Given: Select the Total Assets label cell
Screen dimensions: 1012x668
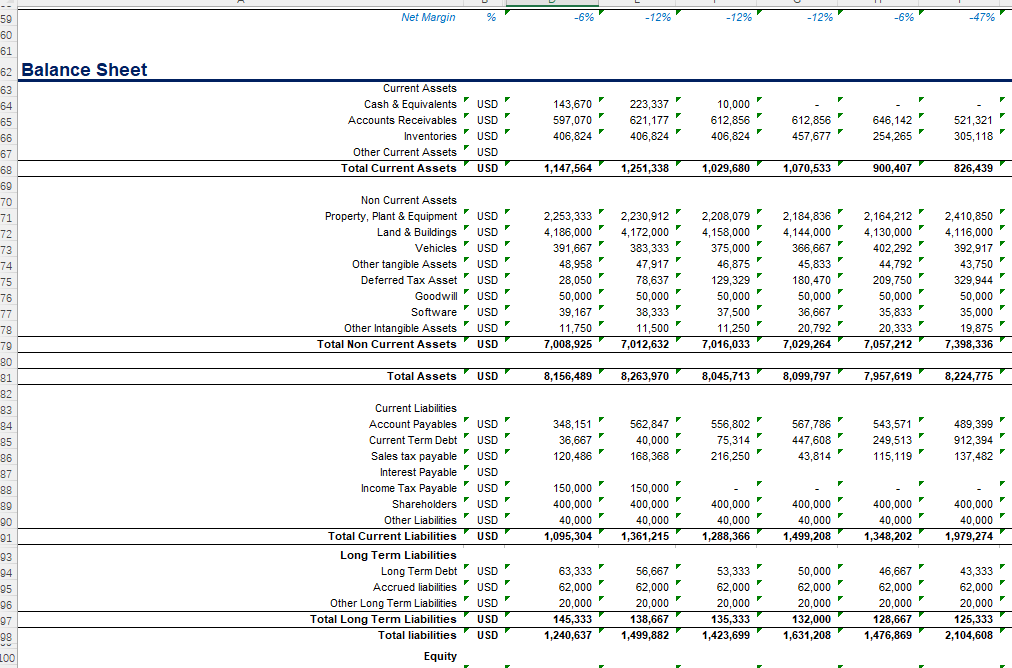Looking at the screenshot, I should pyautogui.click(x=421, y=376).
